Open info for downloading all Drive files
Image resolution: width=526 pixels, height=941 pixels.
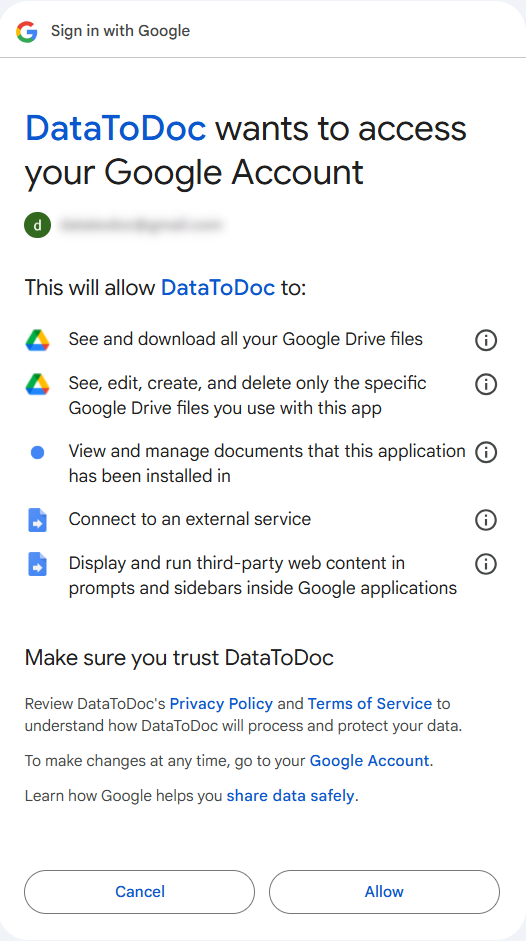click(x=486, y=340)
